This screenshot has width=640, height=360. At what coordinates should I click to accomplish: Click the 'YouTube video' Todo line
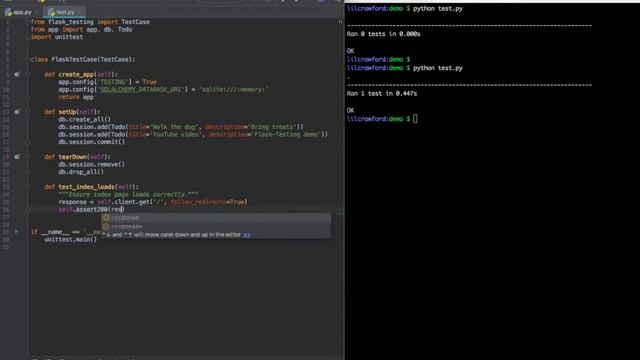[193, 134]
